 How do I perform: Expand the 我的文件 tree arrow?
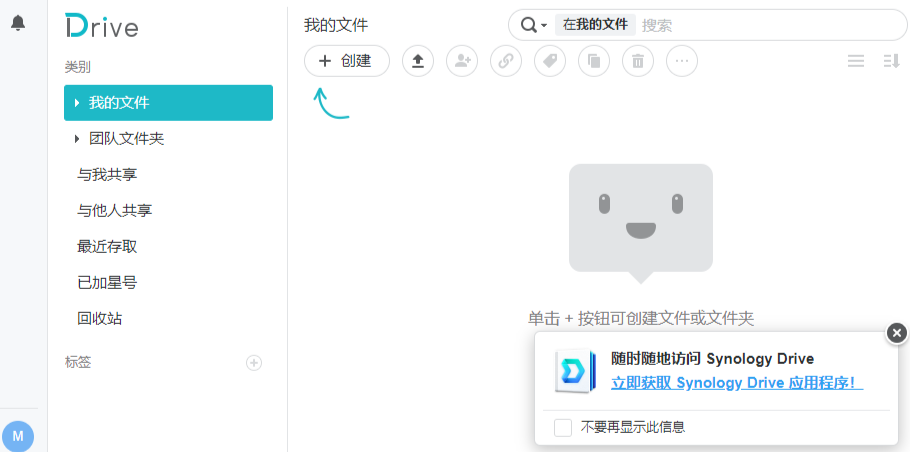click(x=77, y=103)
